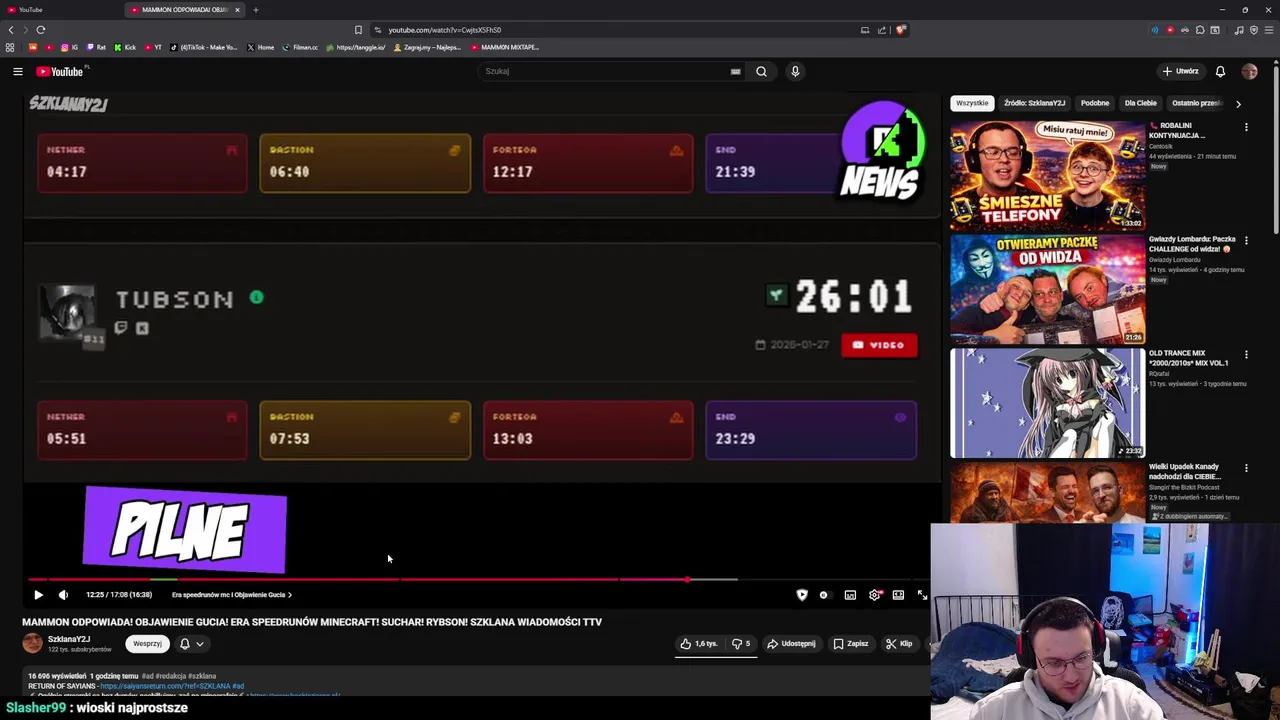Image resolution: width=1280 pixels, height=720 pixels.
Task: Toggle theater mode in the player
Action: 898,595
